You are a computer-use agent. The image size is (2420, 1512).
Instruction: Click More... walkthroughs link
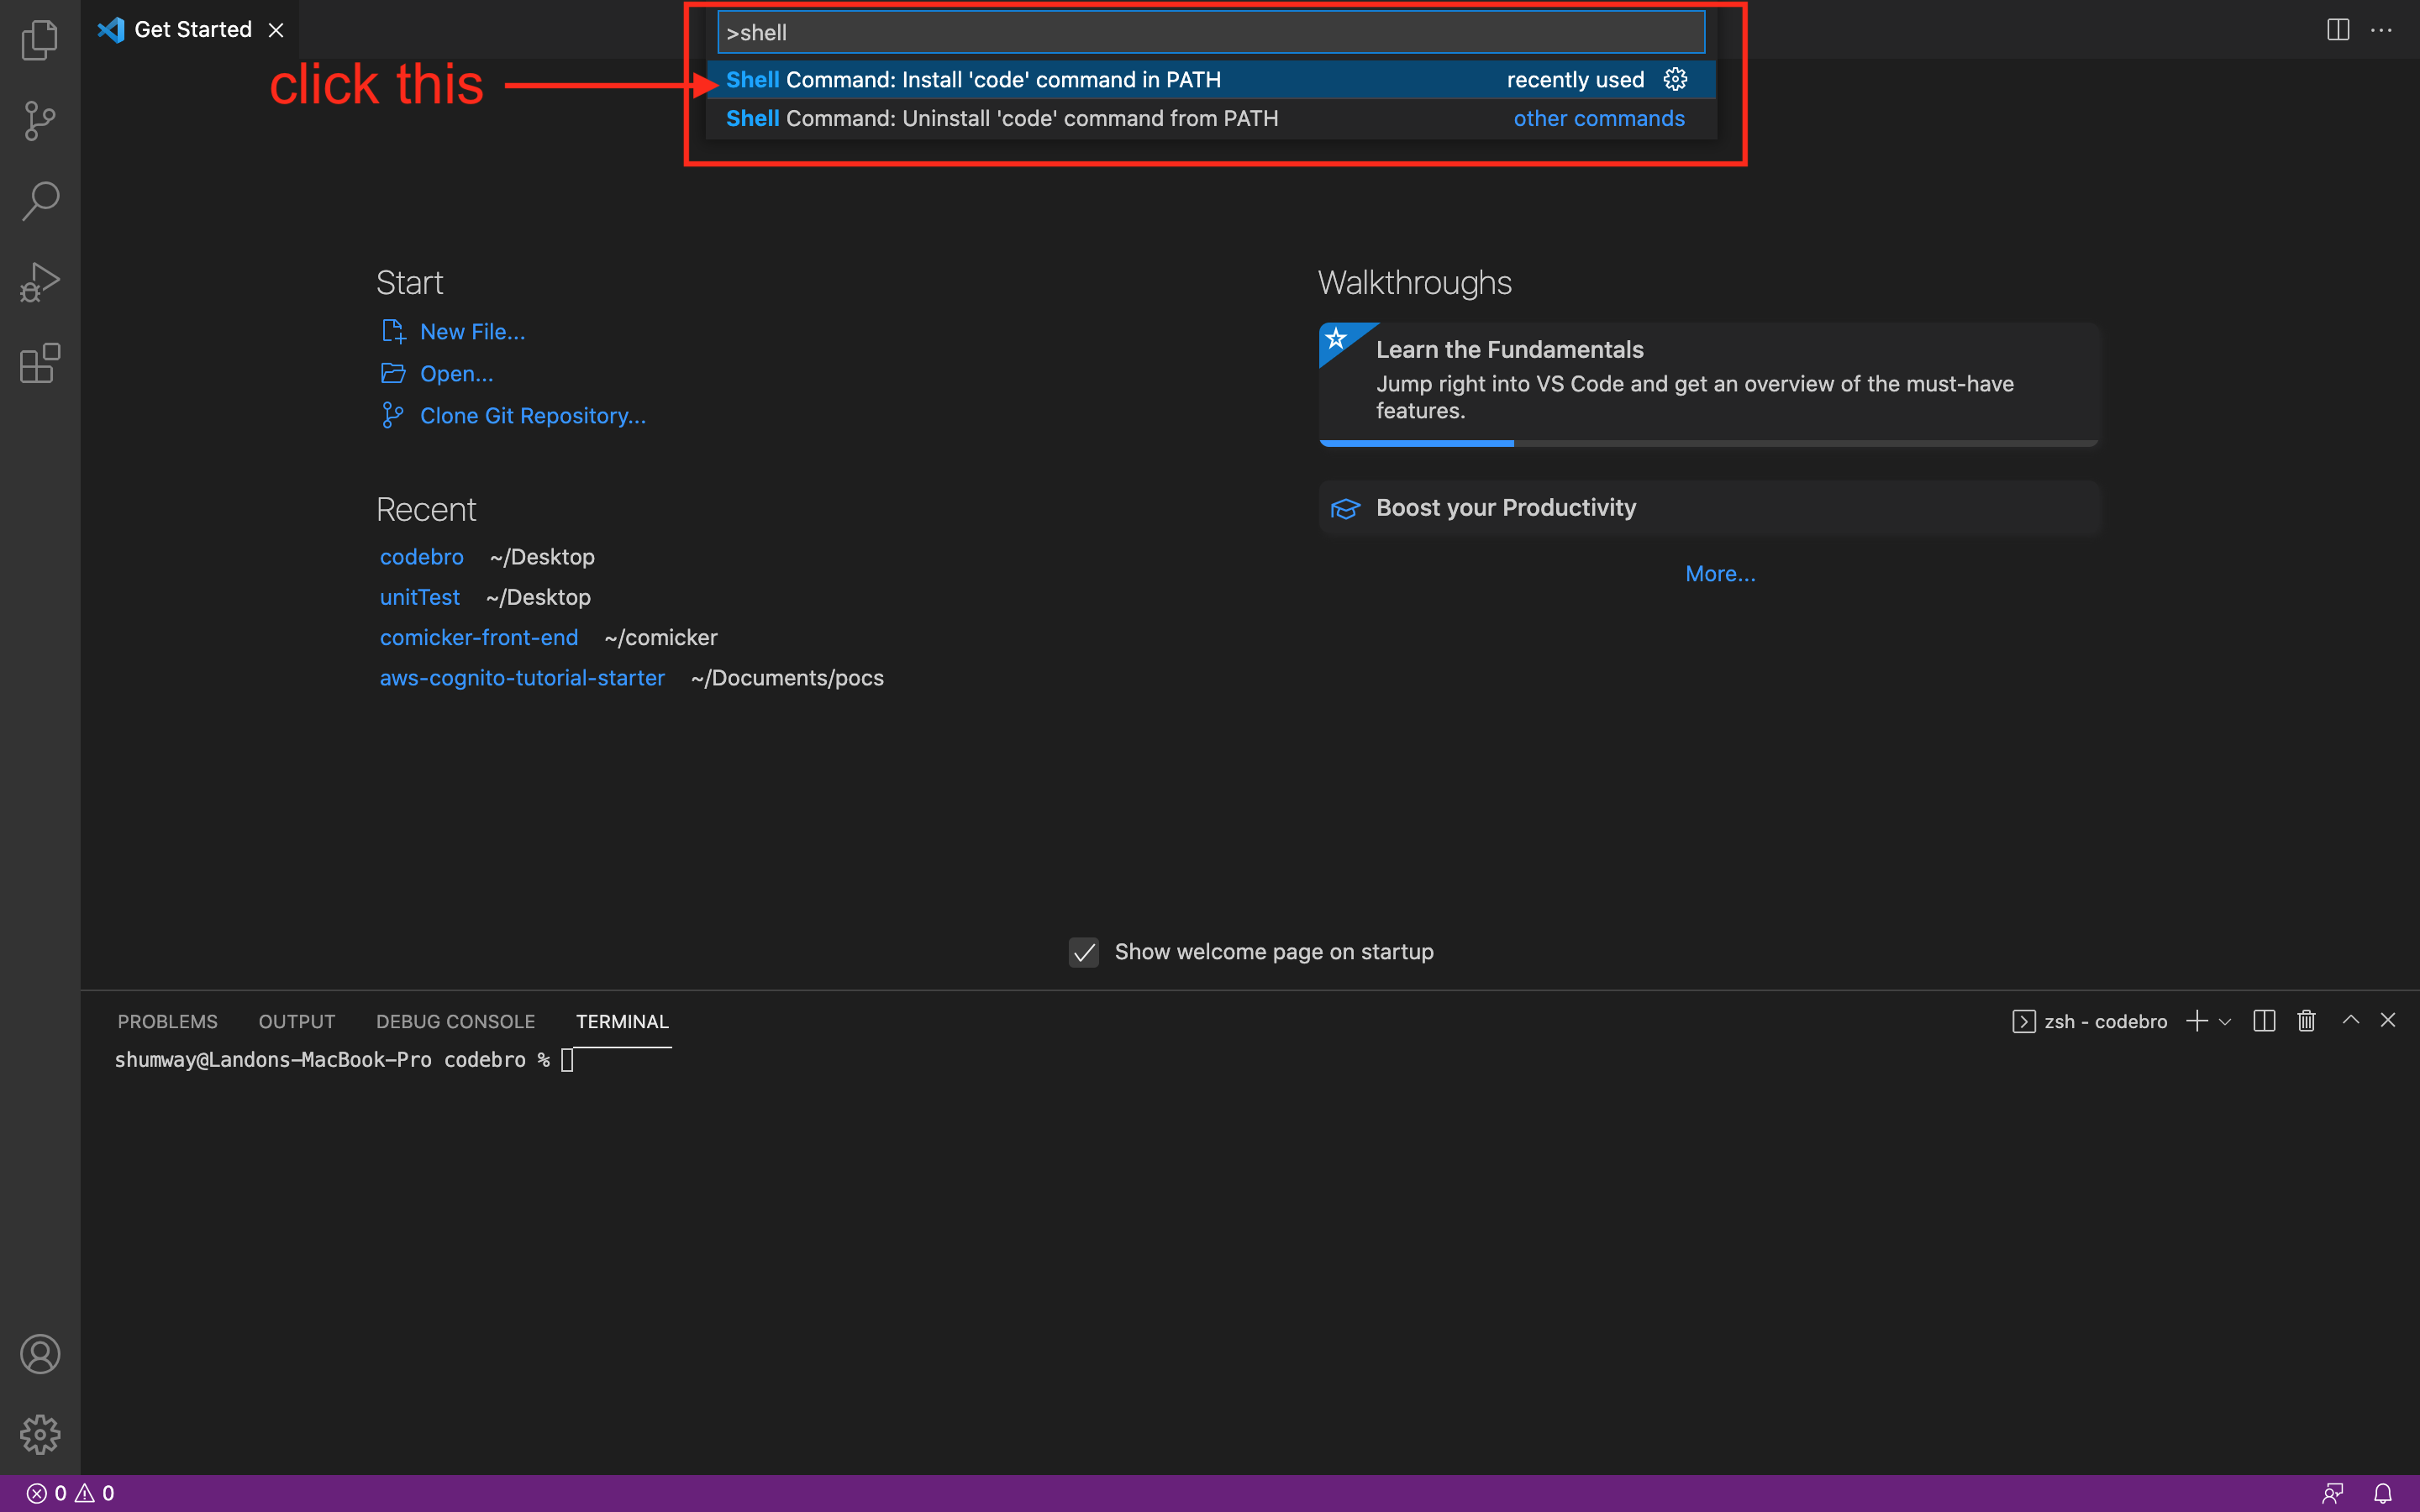coord(1720,574)
